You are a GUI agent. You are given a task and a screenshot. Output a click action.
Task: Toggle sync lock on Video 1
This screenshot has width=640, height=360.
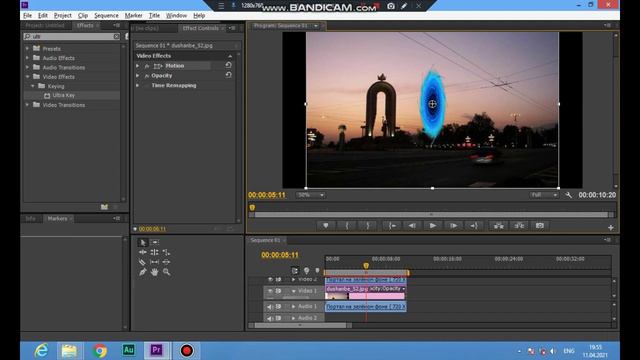tap(278, 291)
